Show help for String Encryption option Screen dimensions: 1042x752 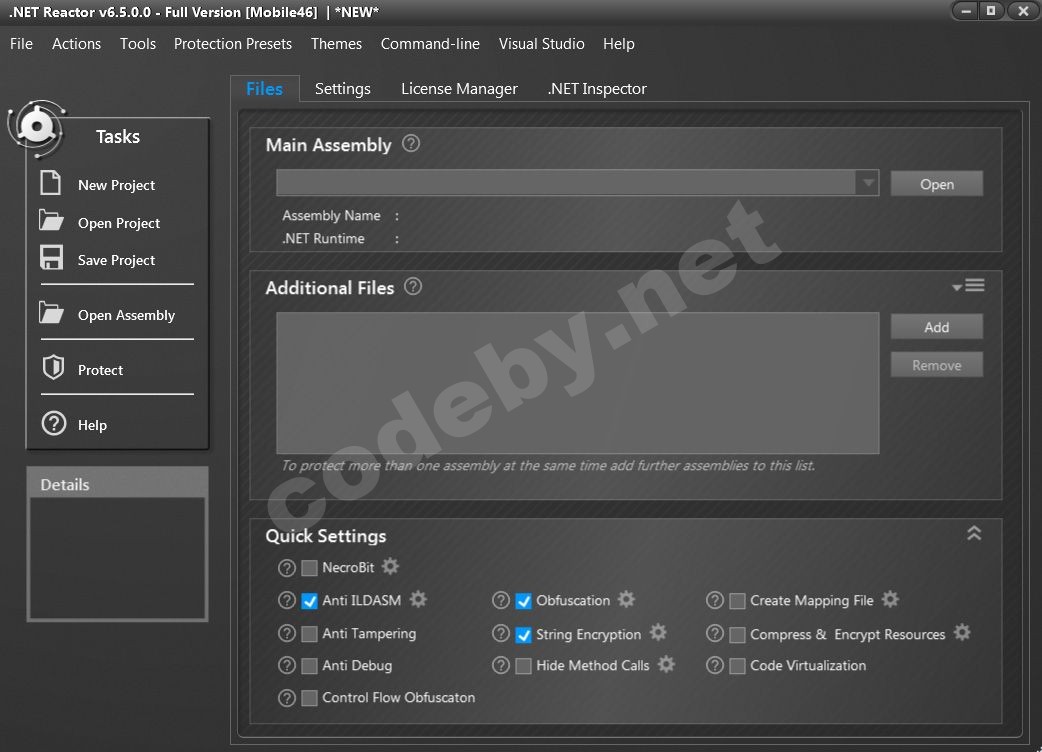(x=500, y=633)
